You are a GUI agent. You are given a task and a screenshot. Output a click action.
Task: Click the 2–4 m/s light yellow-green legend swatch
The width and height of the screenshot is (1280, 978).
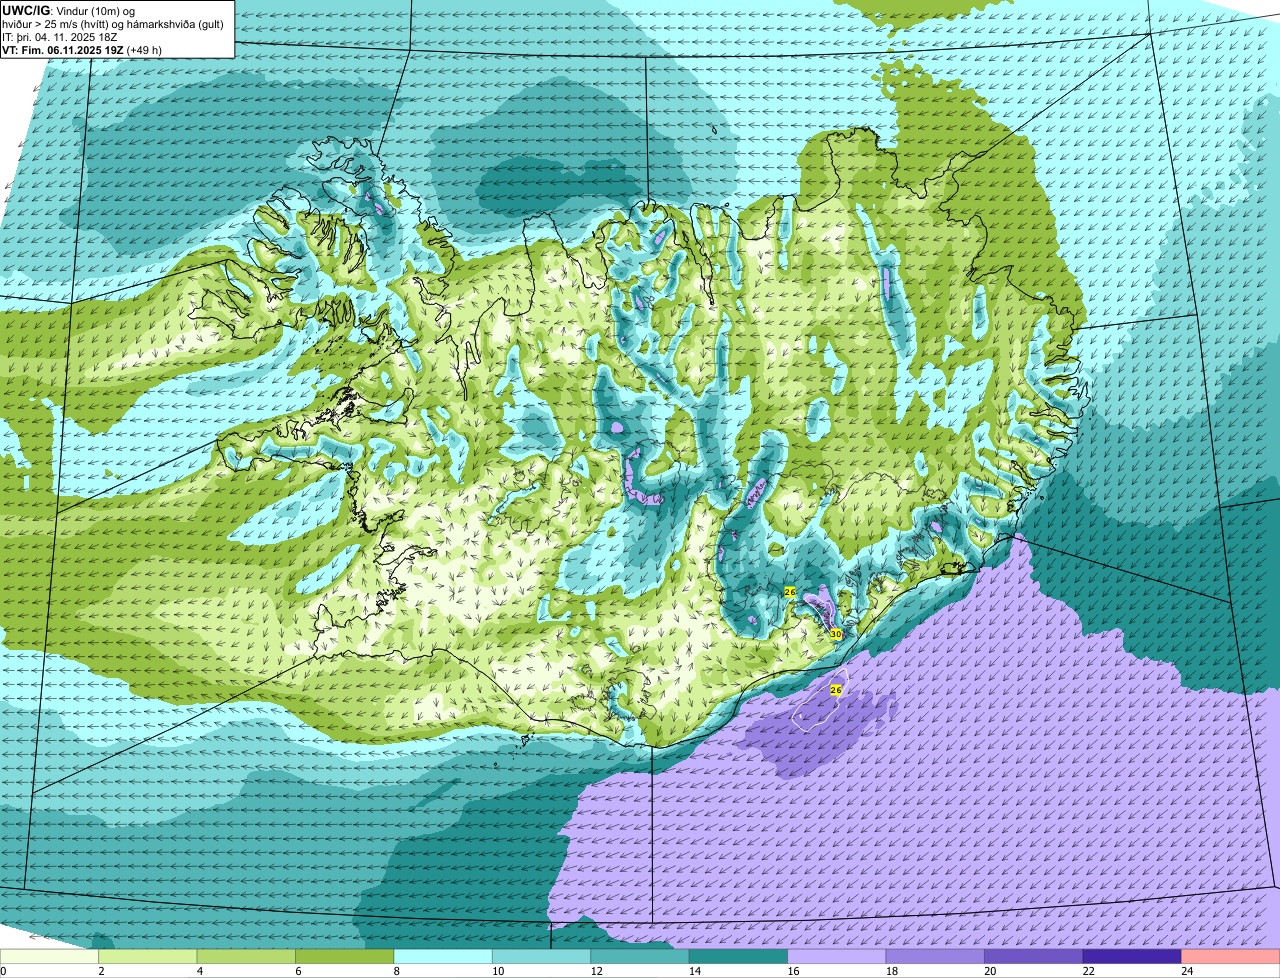[x=148, y=956]
